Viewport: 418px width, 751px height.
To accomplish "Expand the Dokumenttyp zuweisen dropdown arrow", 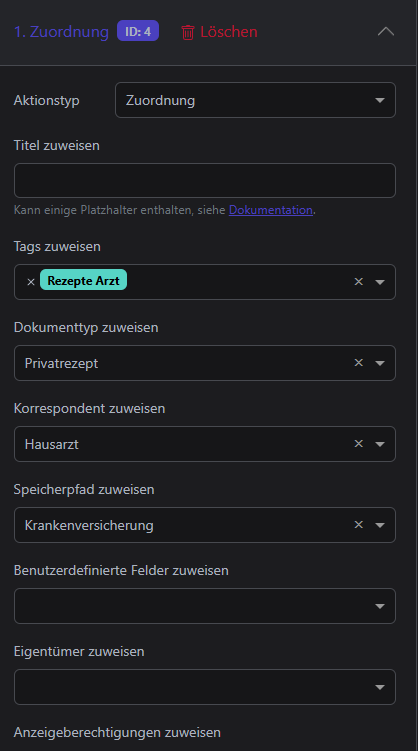I will coord(380,363).
